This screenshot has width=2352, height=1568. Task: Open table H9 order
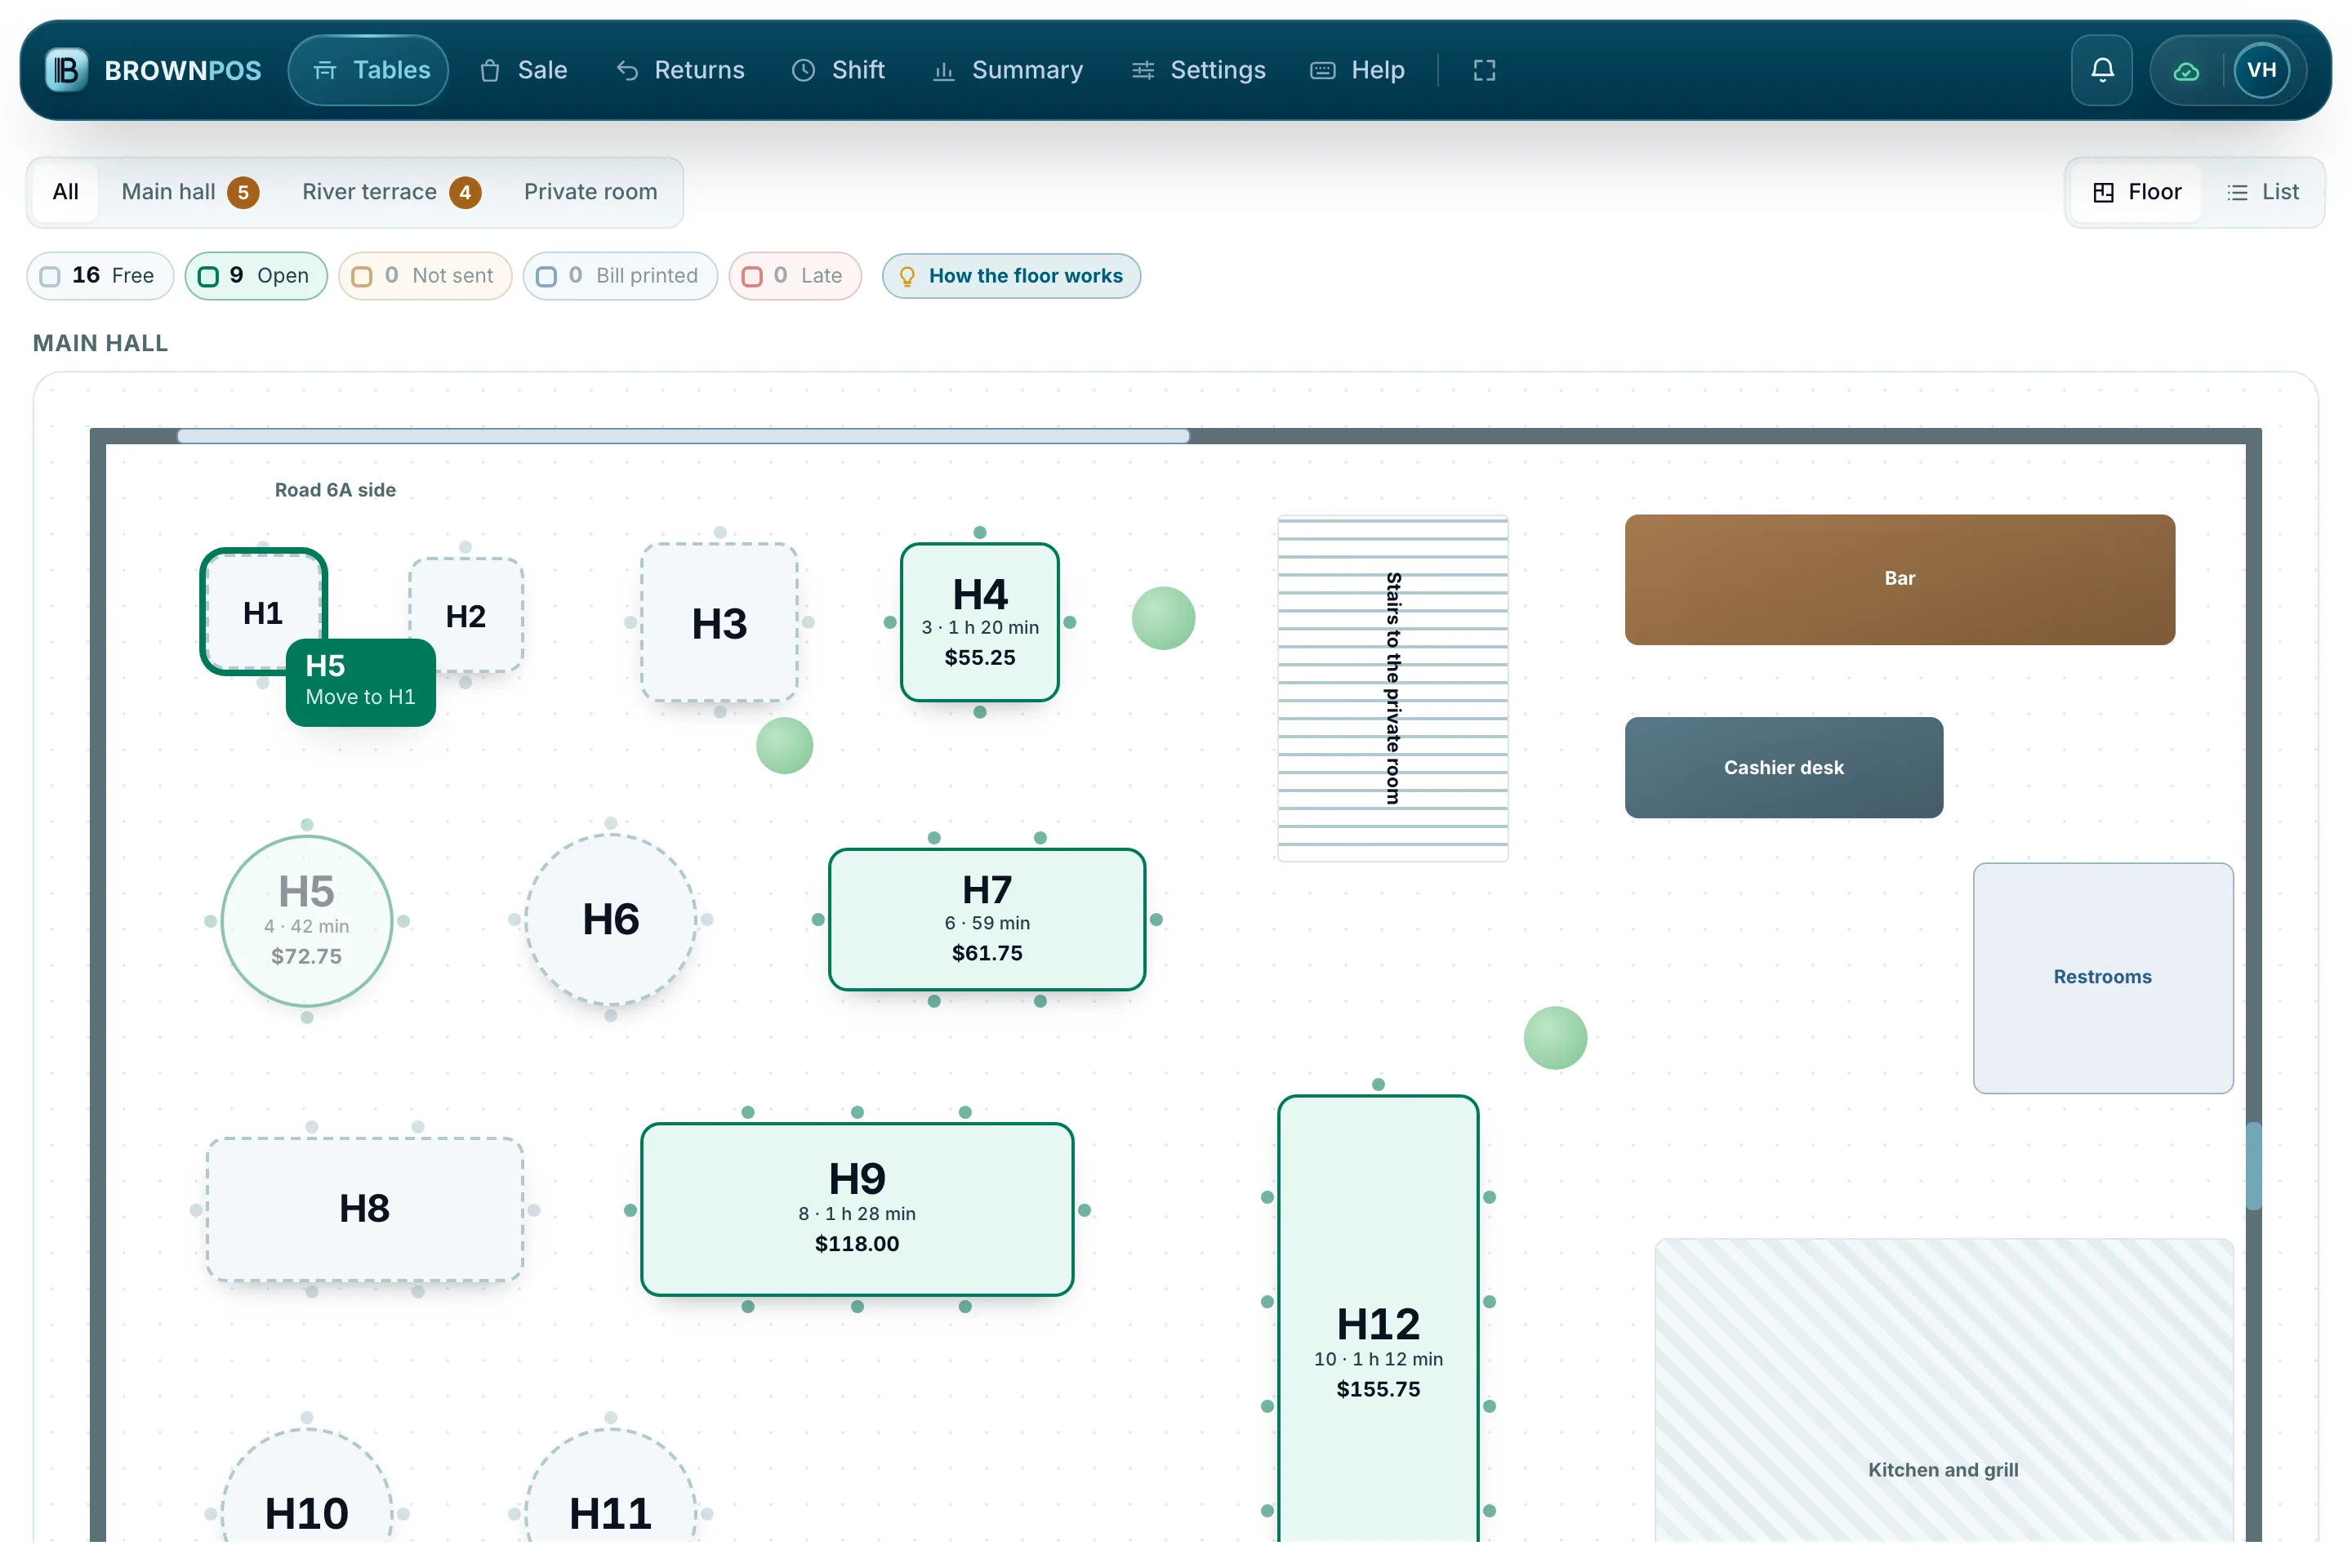coord(857,1209)
